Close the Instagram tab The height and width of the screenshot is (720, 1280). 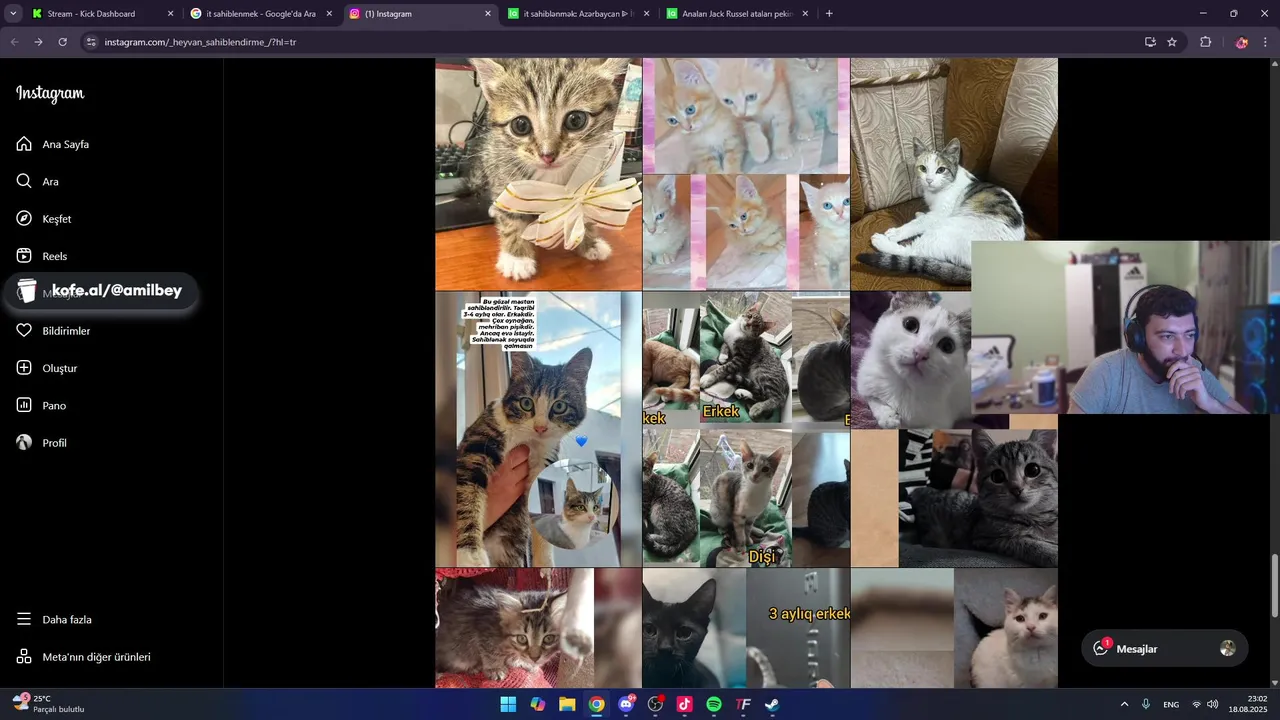point(488,14)
